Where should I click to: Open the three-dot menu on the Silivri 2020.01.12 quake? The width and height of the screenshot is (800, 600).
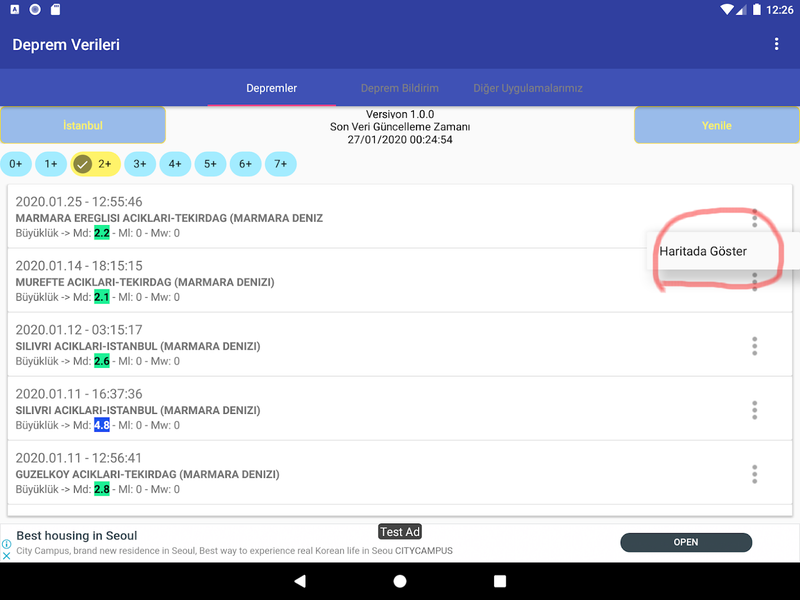click(755, 346)
